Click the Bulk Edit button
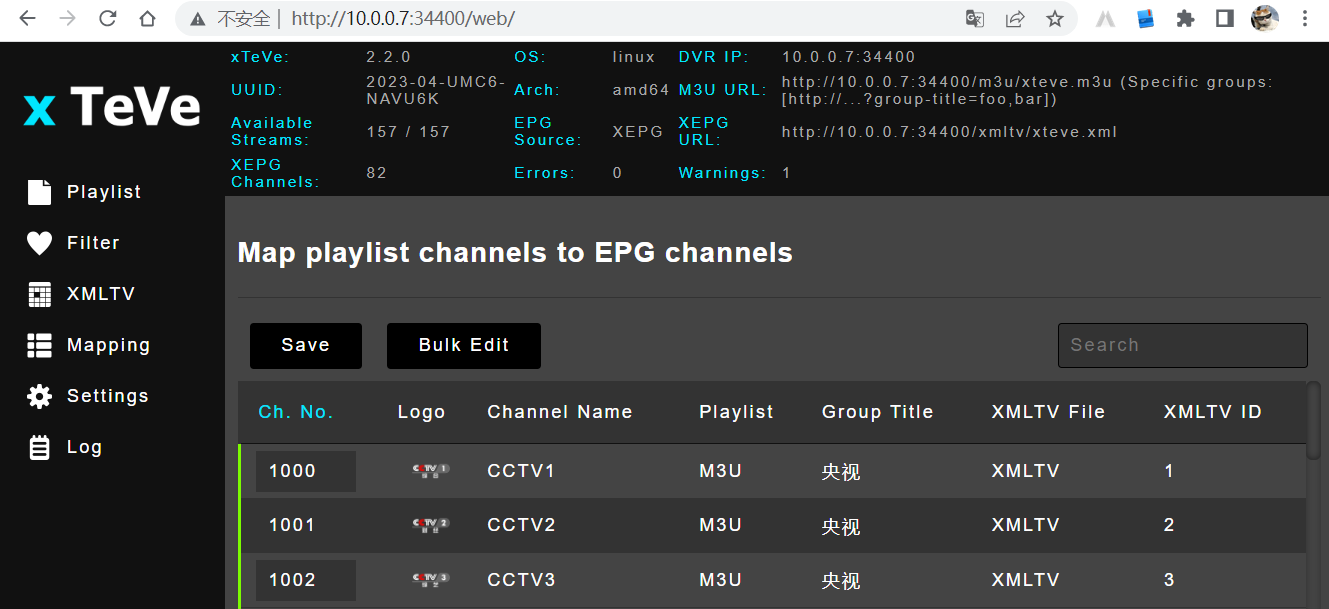Screen dimensions: 1329x609 (x=463, y=345)
